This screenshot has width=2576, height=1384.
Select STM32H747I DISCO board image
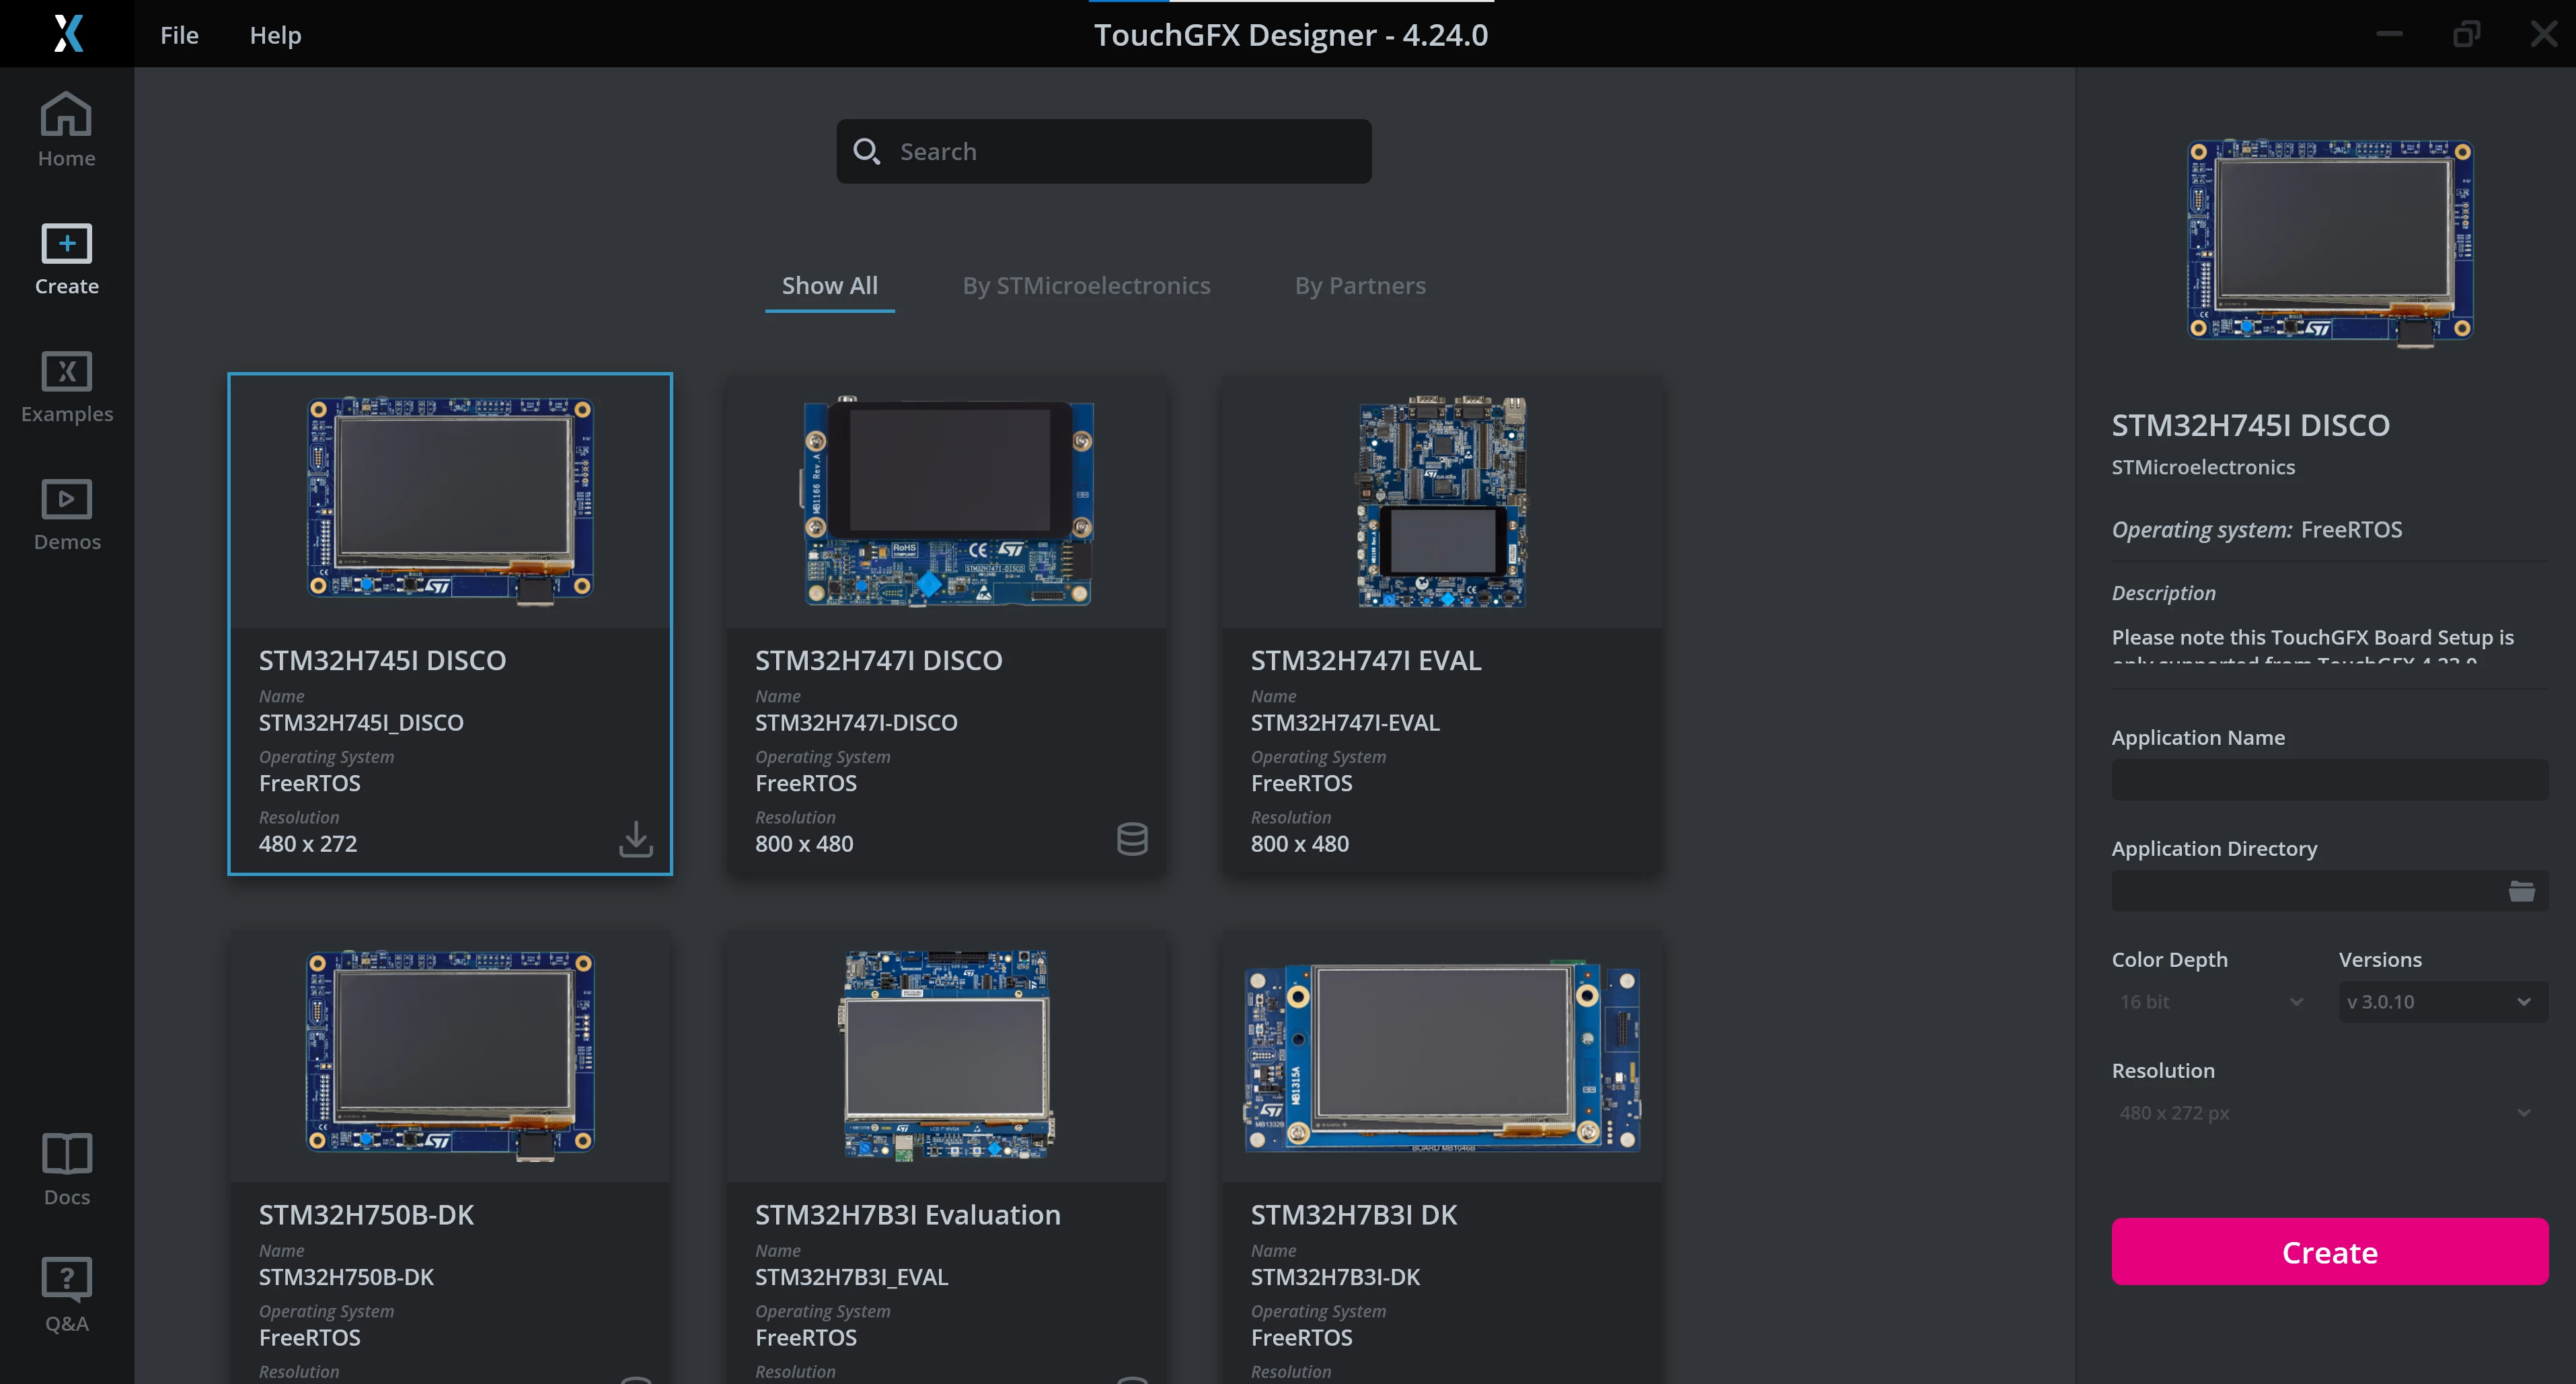coord(946,501)
